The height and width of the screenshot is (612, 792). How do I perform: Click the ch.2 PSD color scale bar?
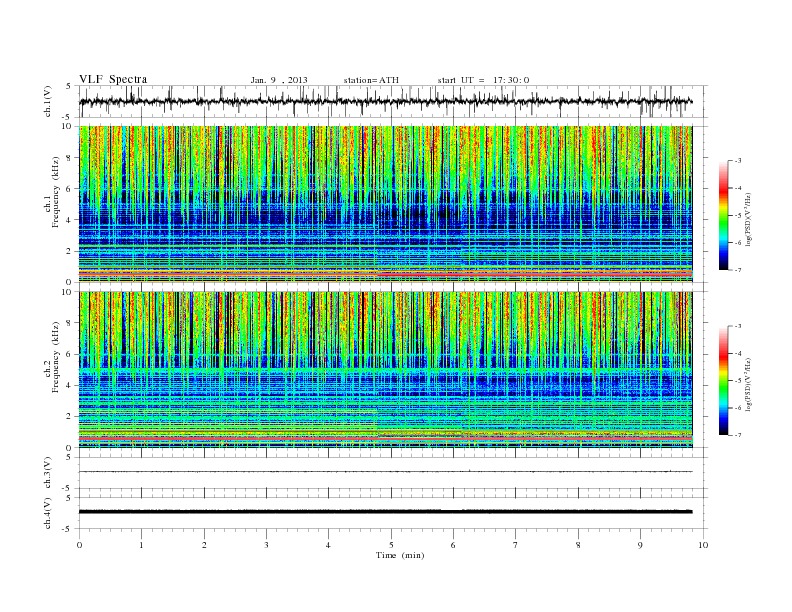click(723, 381)
